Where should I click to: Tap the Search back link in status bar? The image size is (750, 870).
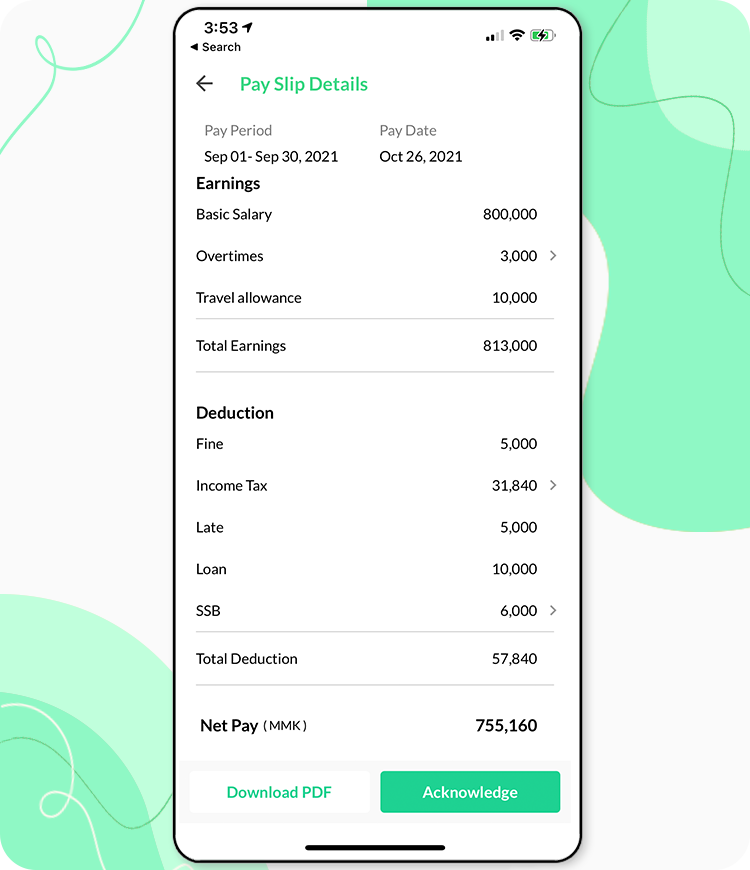click(215, 47)
